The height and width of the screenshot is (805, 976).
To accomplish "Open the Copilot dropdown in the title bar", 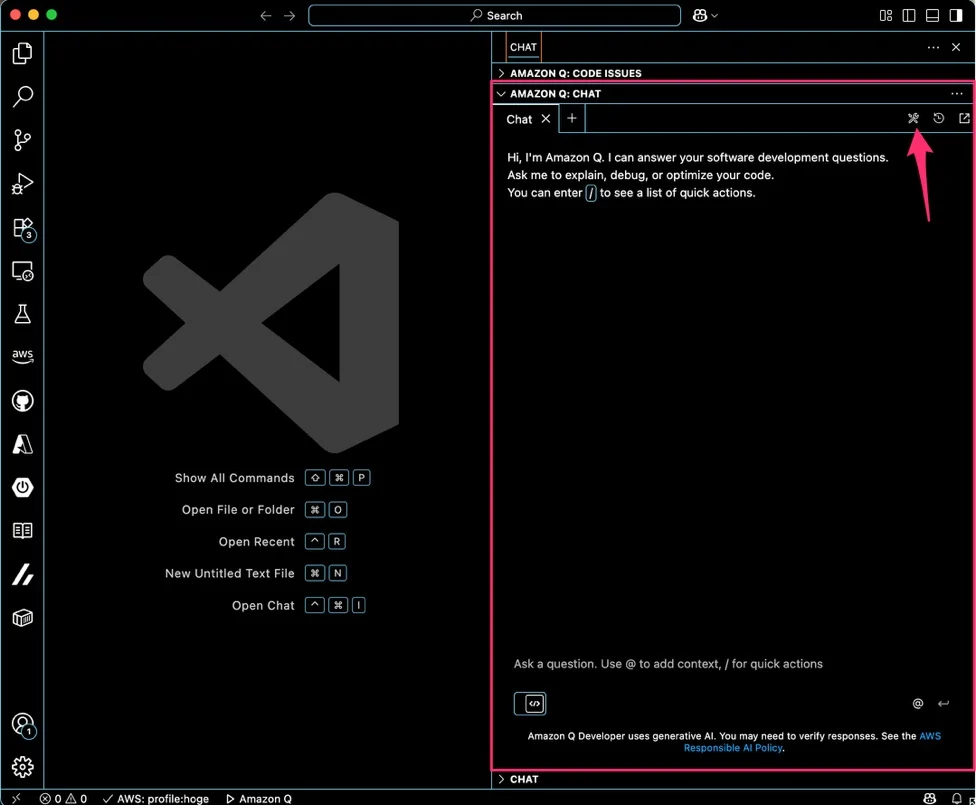I will (x=705, y=16).
